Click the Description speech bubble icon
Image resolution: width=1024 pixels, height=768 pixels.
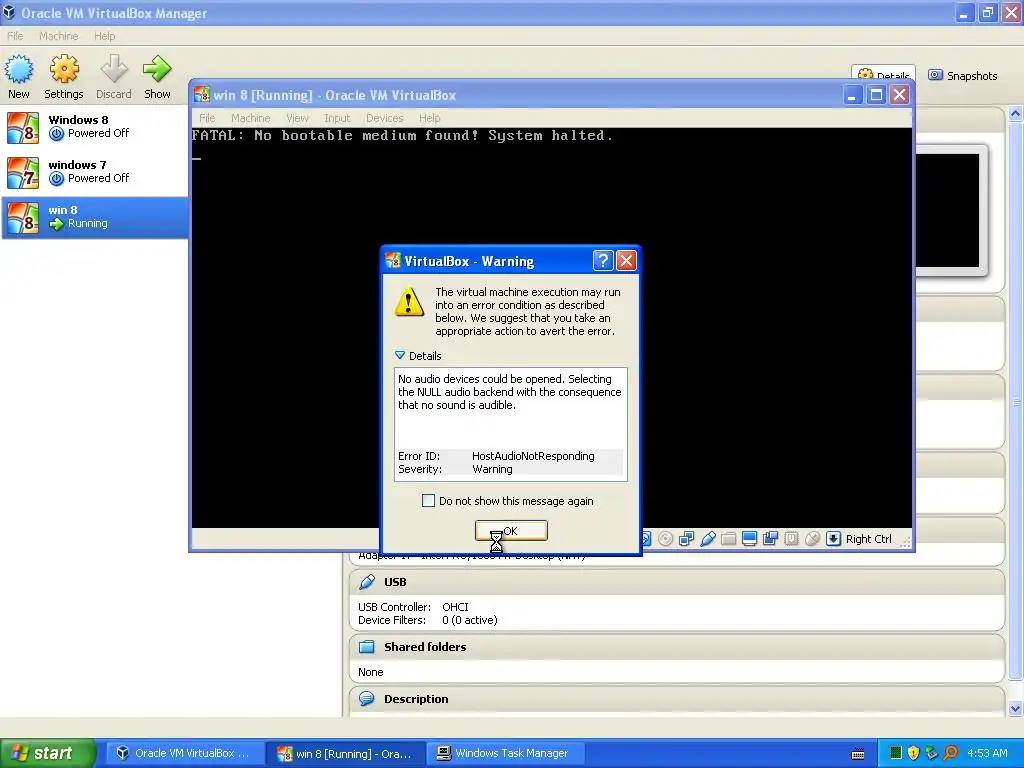[x=367, y=699]
